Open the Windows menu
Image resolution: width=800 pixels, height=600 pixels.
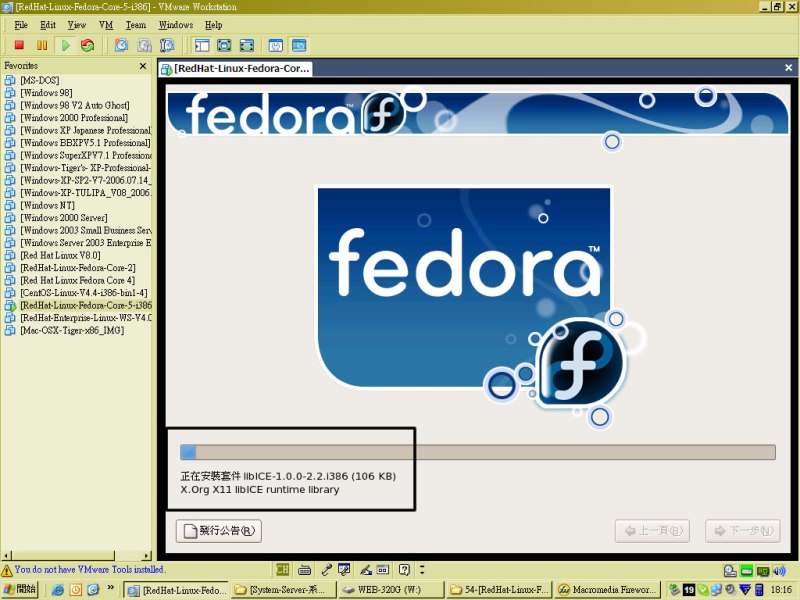[x=176, y=24]
